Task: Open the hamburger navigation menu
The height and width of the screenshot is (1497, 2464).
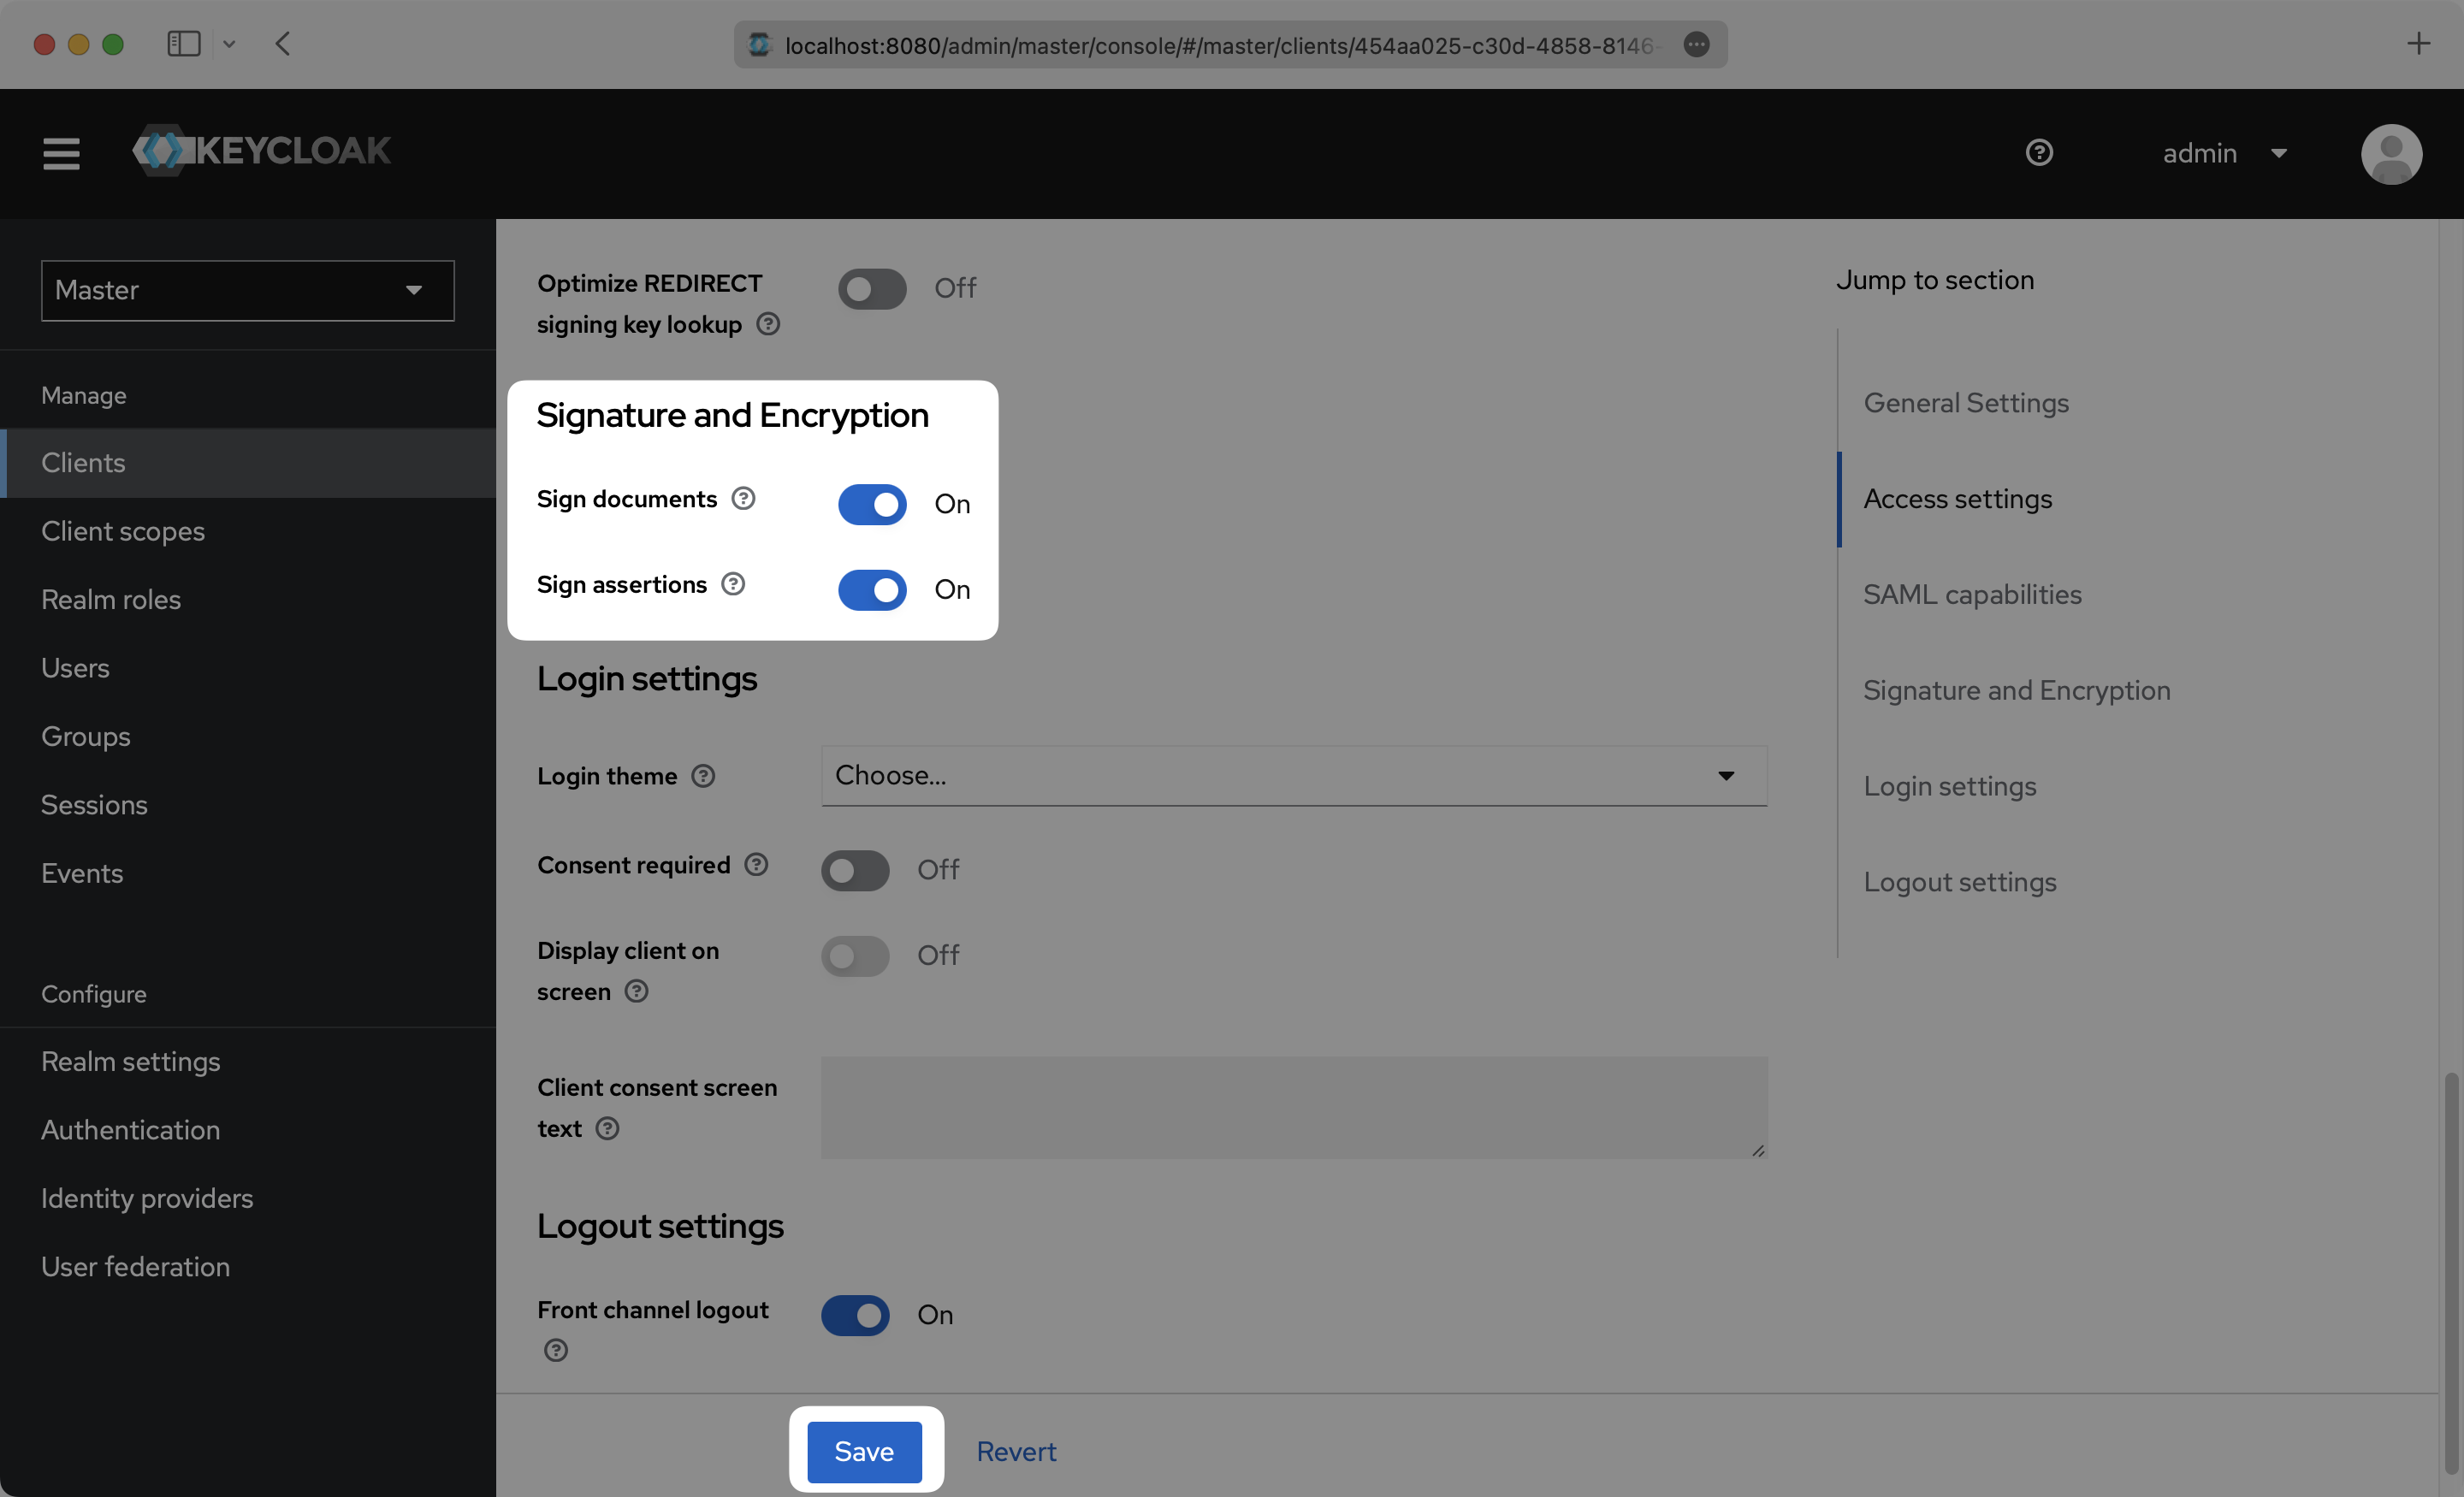Action: [60, 153]
